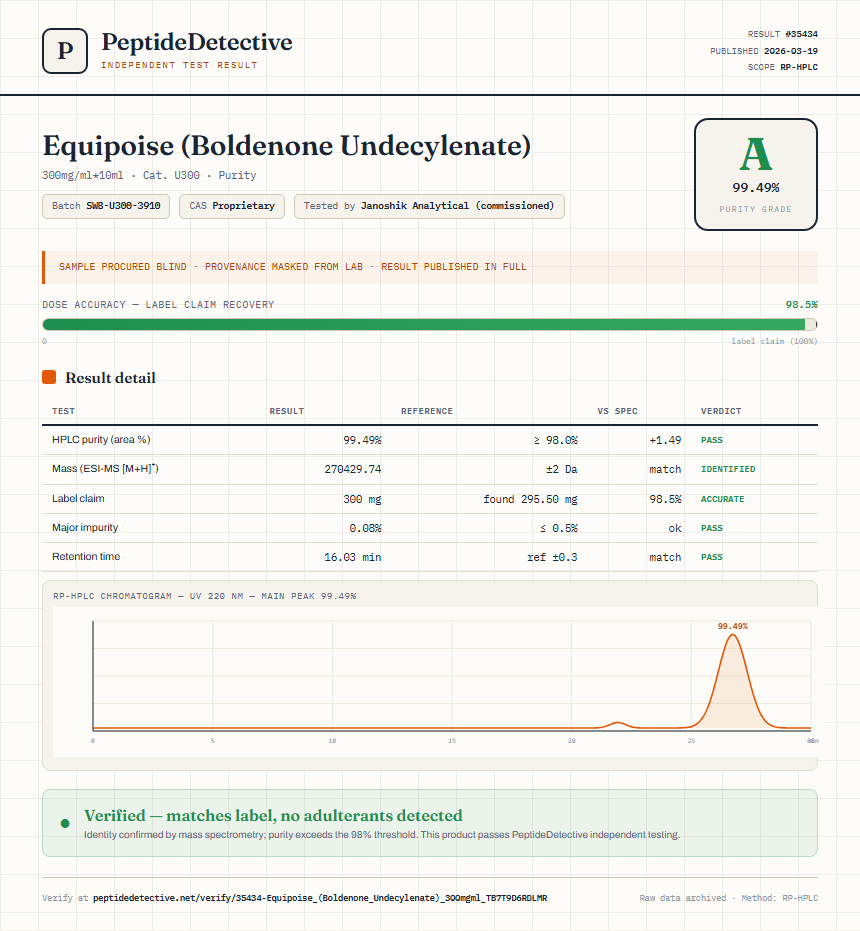Click the ≥ 98.0% reference cell
Image resolution: width=860 pixels, height=931 pixels.
pos(555,440)
